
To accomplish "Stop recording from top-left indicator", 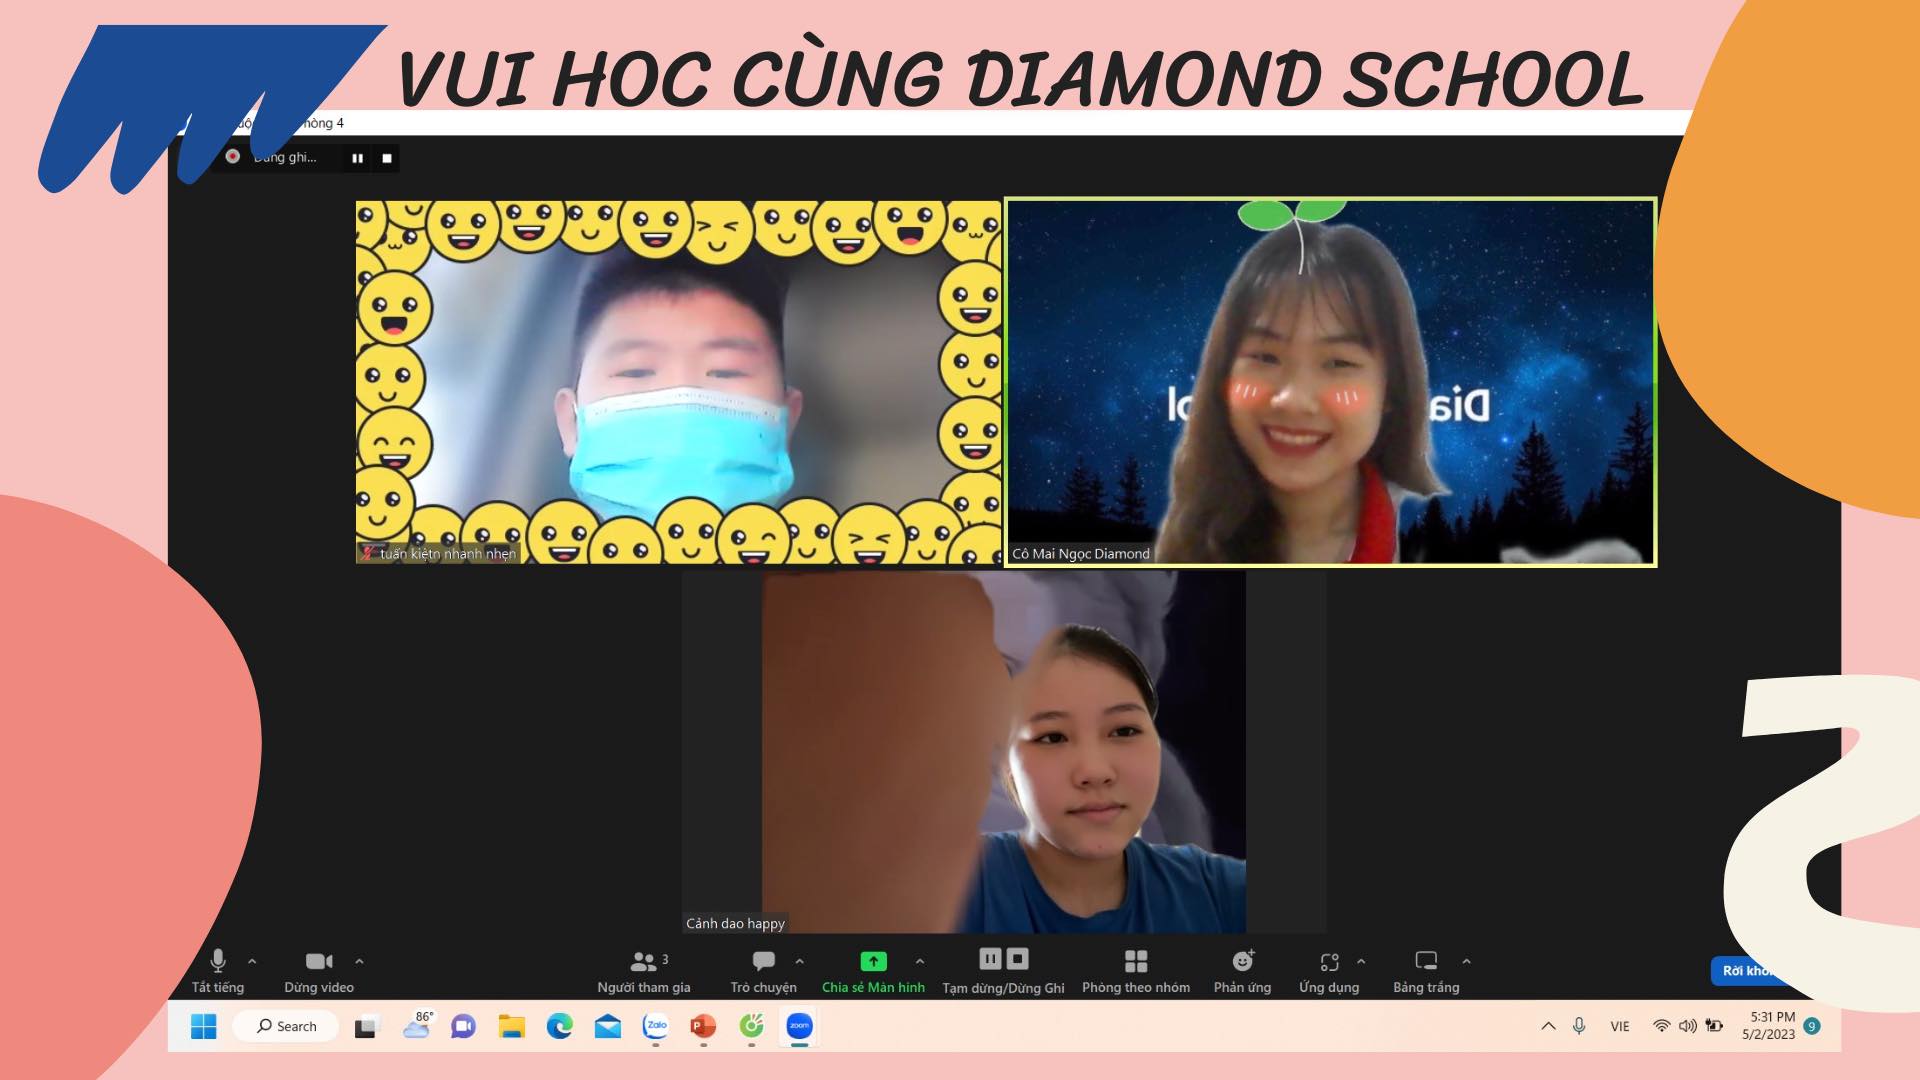I will 387,158.
